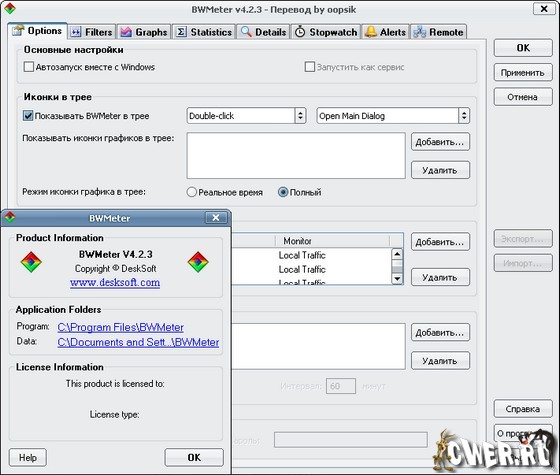The width and height of the screenshot is (560, 475).
Task: Click the Details magnifier icon
Action: coord(246,32)
